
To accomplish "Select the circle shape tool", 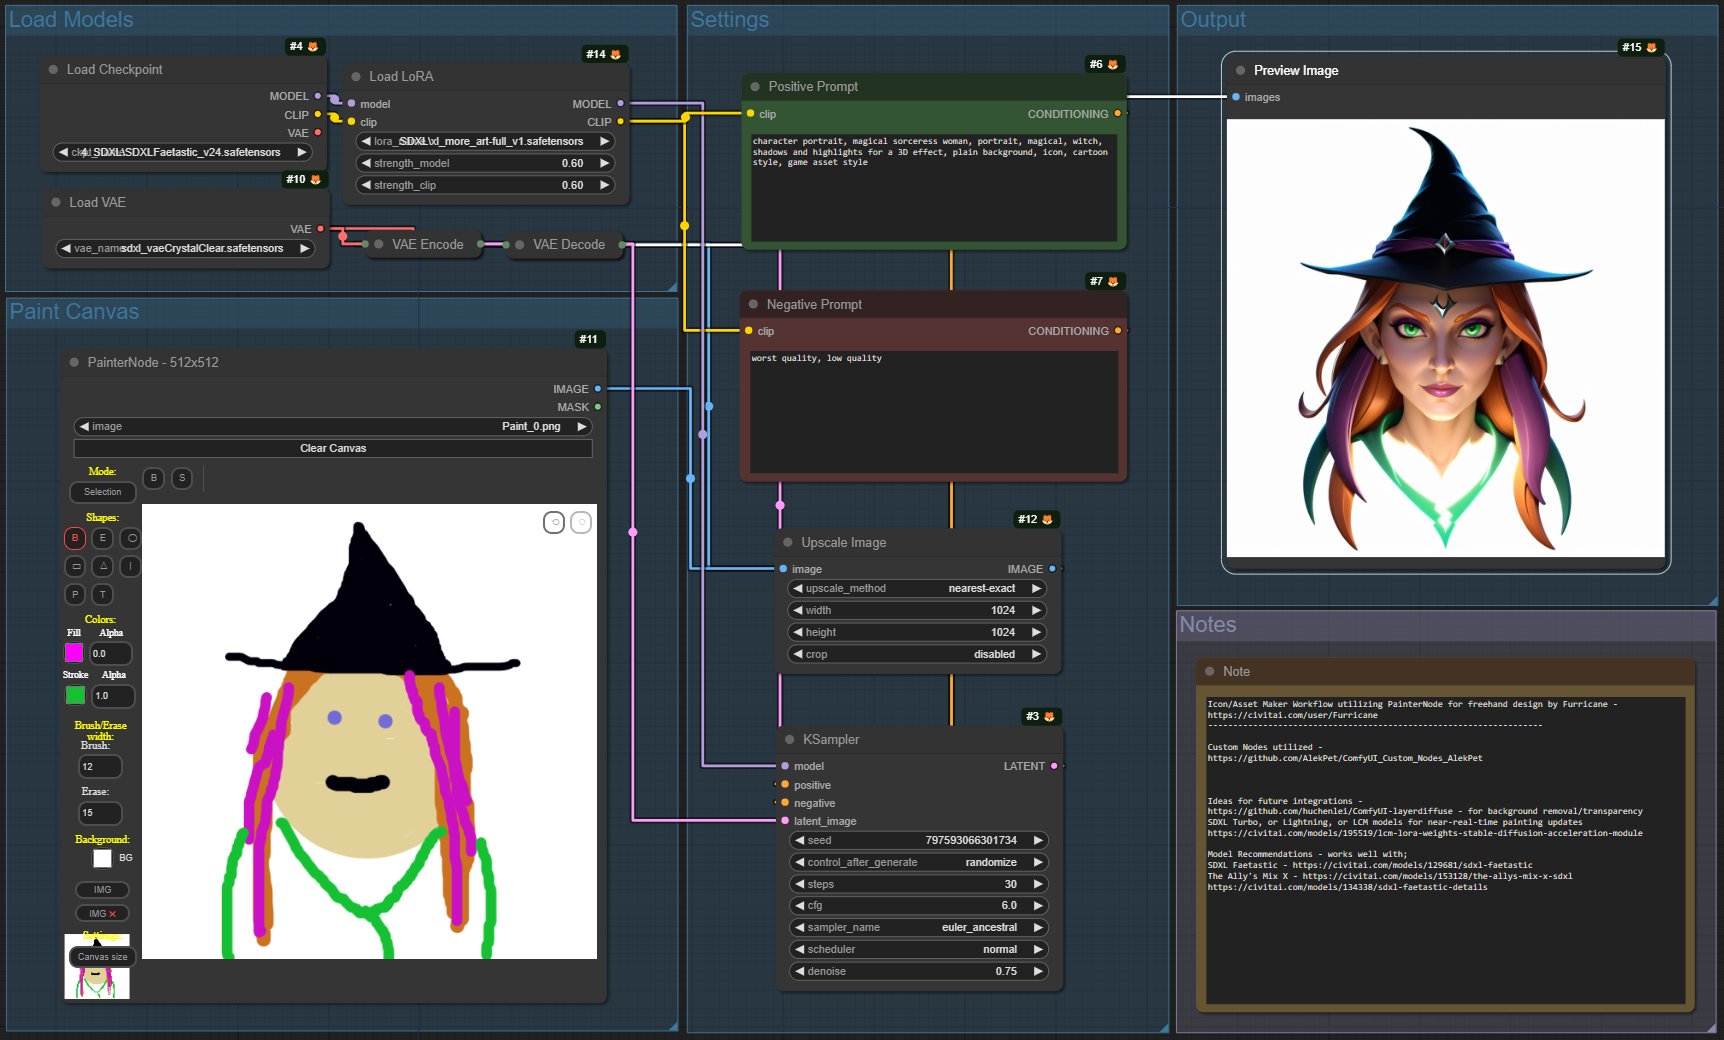I will pyautogui.click(x=131, y=538).
